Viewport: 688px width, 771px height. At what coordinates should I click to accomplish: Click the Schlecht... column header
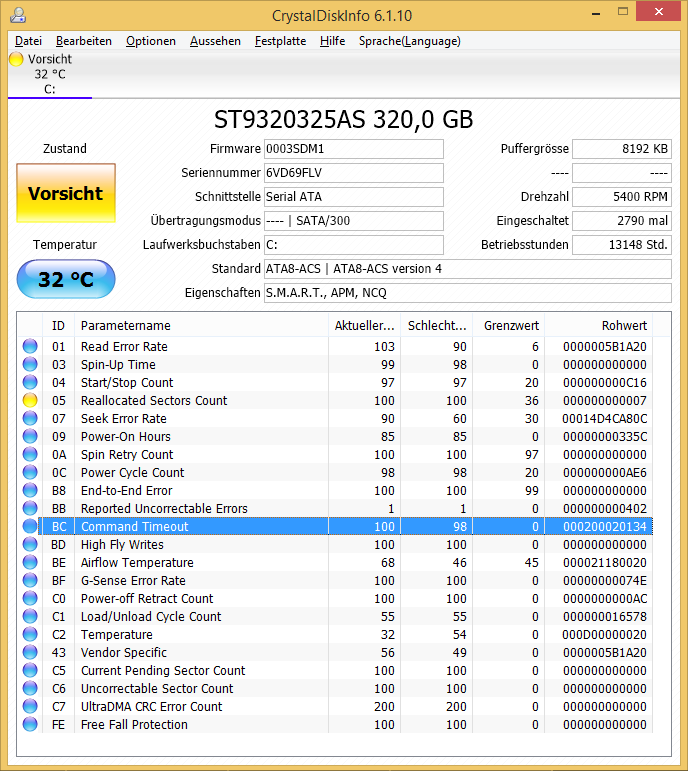437,326
